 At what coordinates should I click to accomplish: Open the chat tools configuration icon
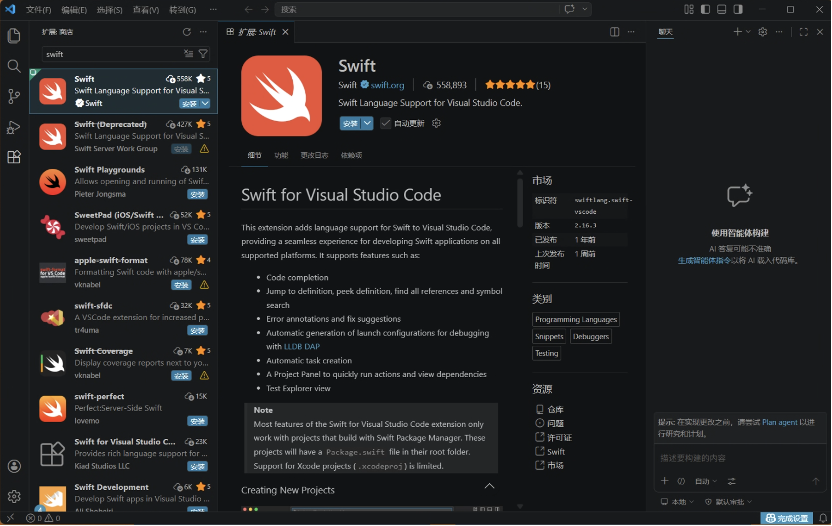[732, 481]
